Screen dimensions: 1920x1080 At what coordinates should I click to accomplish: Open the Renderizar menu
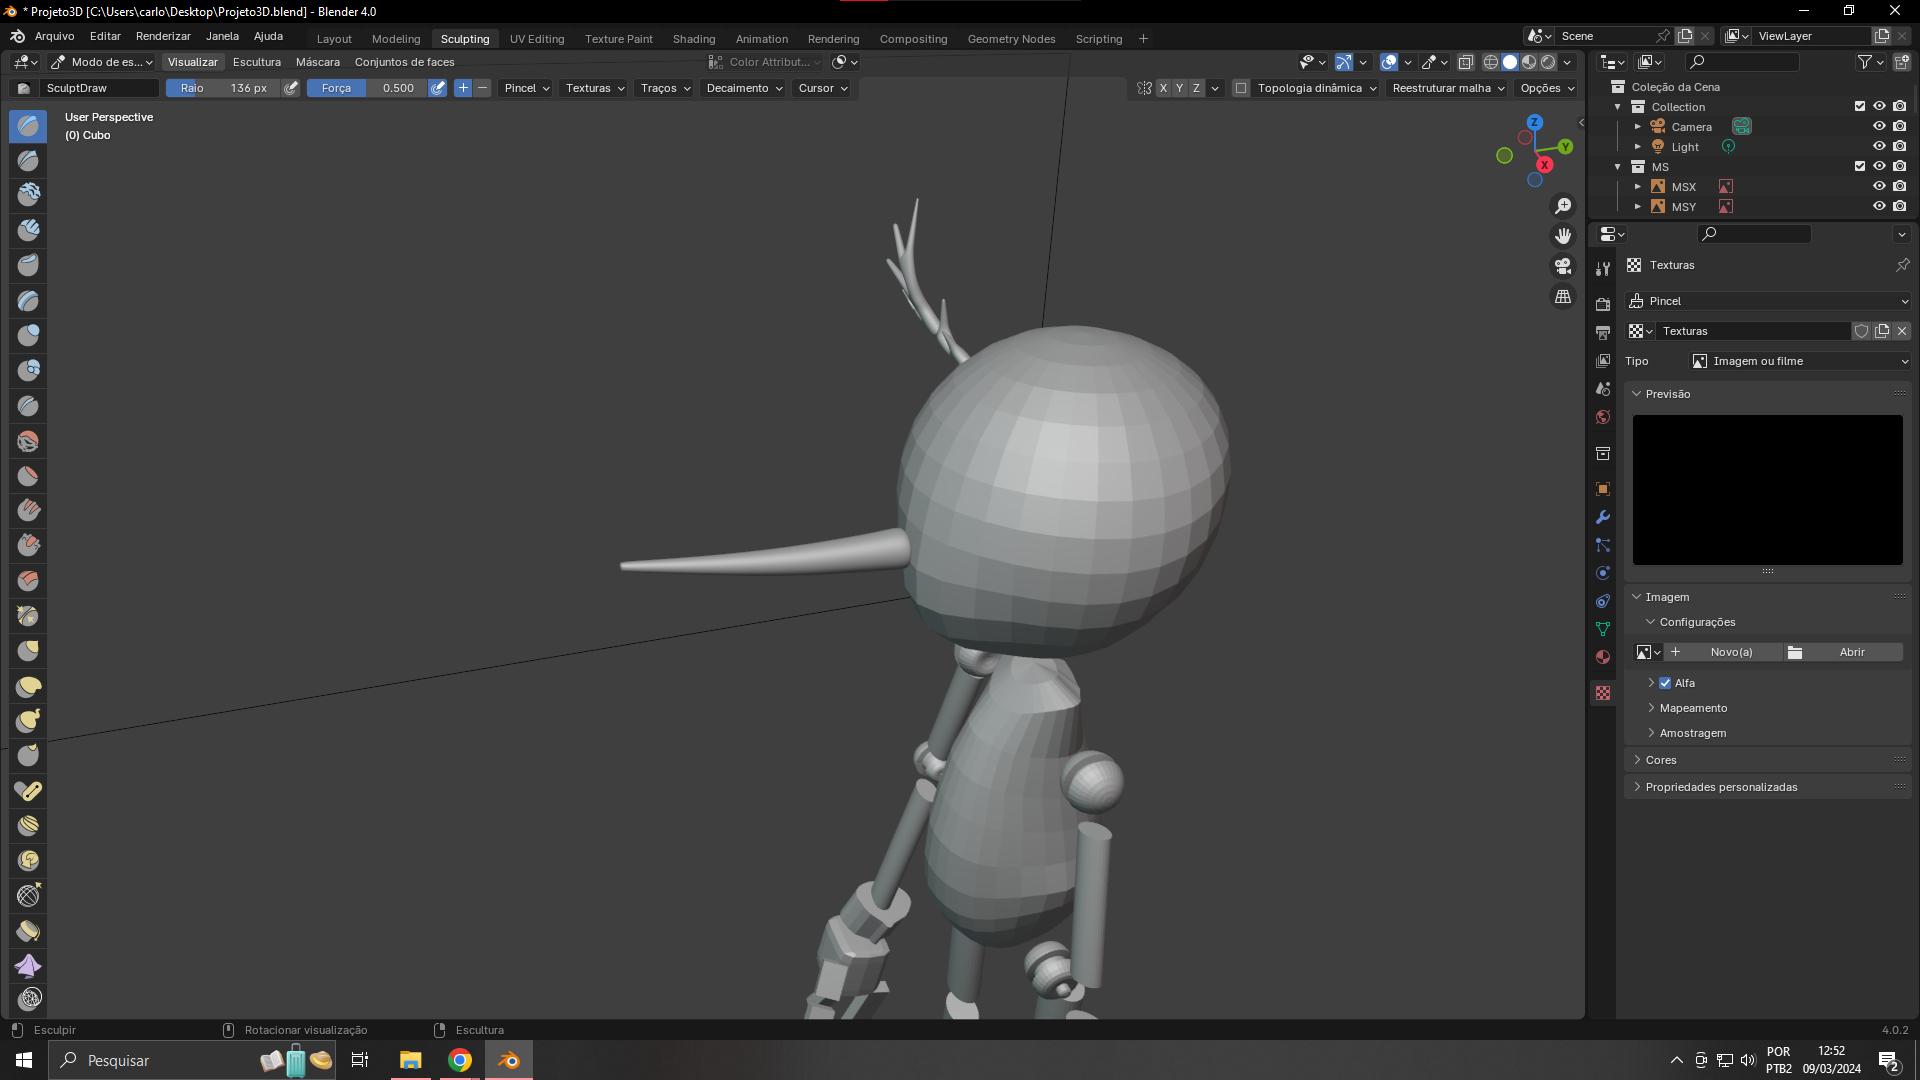pyautogui.click(x=163, y=36)
